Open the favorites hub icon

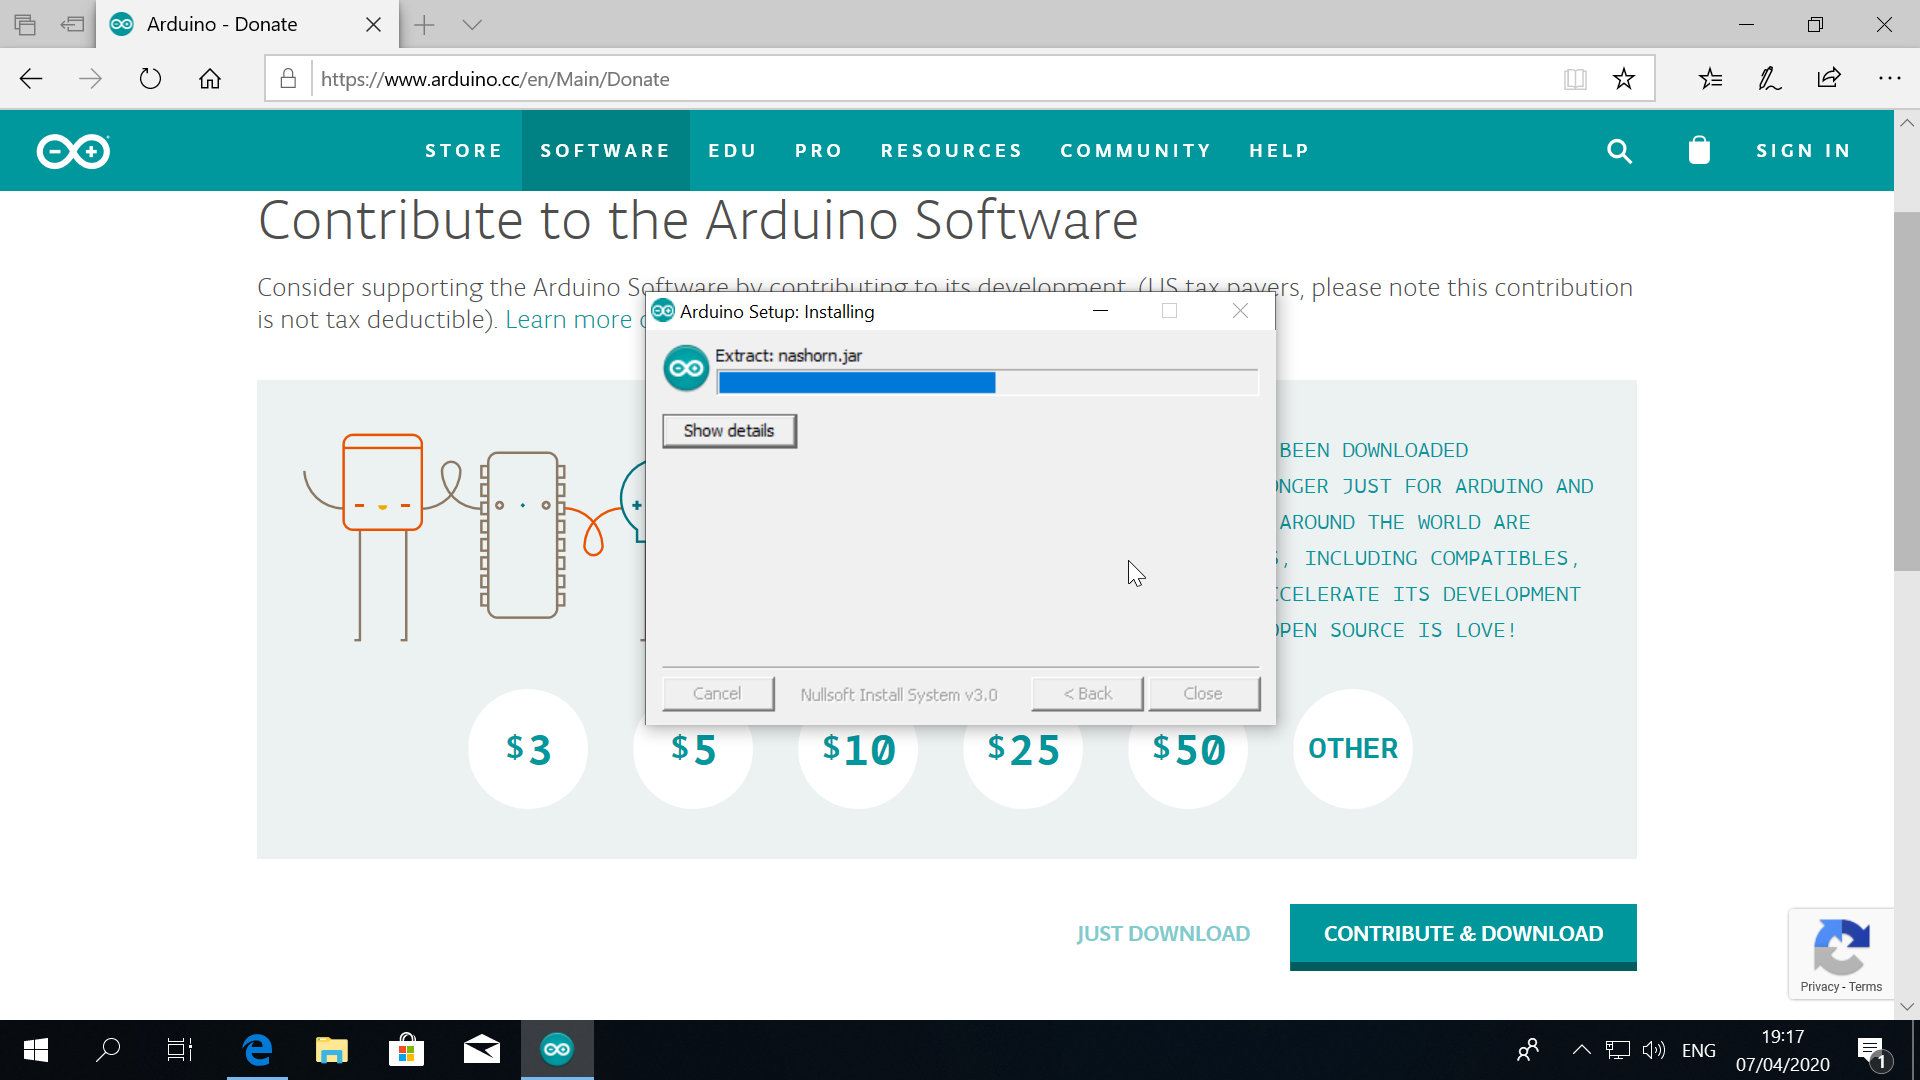pos(1710,79)
